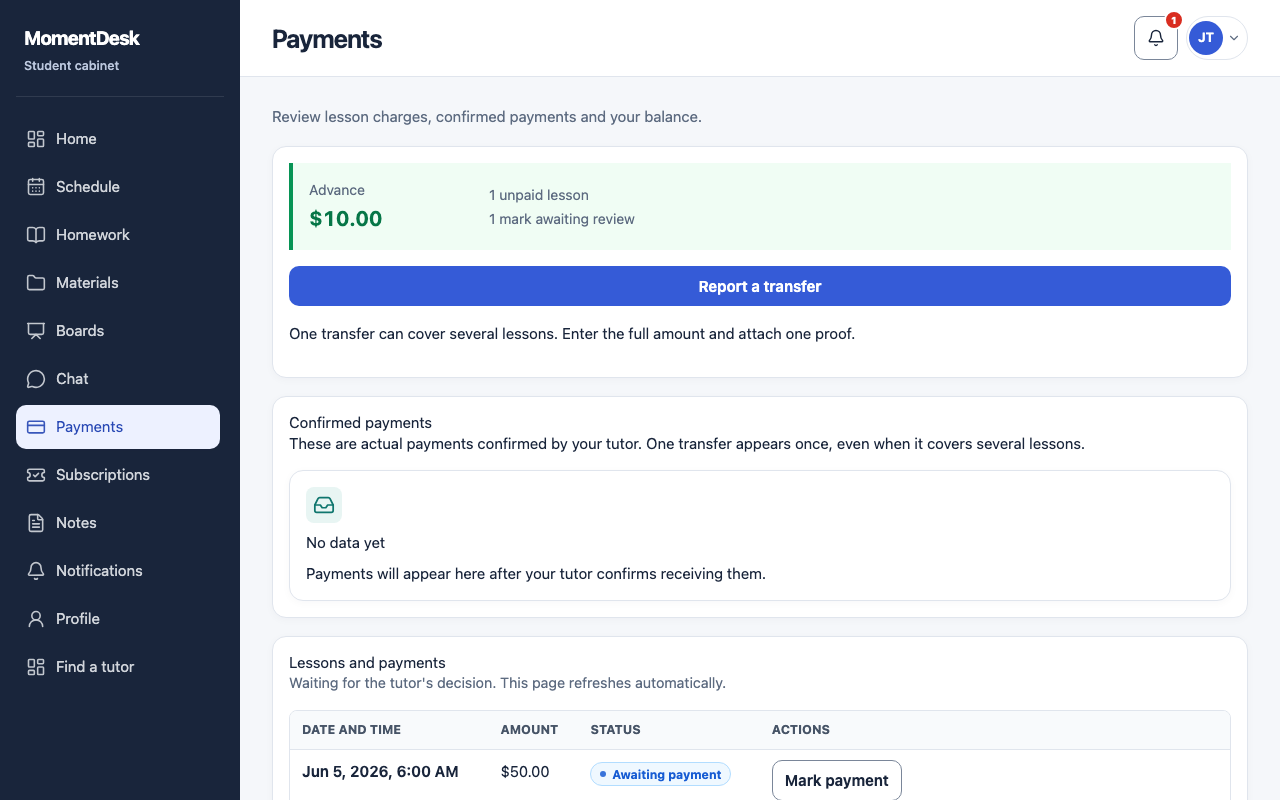The width and height of the screenshot is (1280, 800).
Task: Click the "Student cabinet" subtitle
Action: click(72, 66)
